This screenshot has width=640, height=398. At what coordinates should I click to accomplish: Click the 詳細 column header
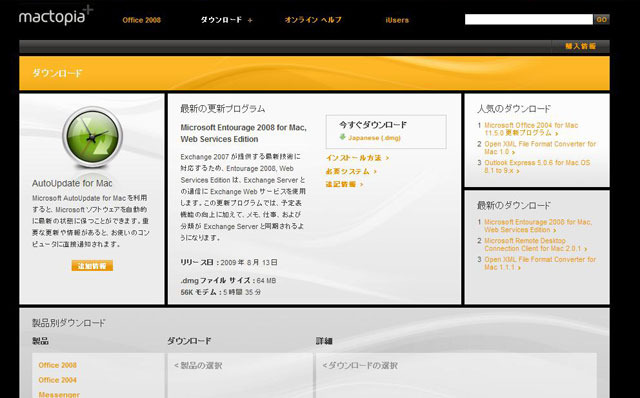point(324,341)
